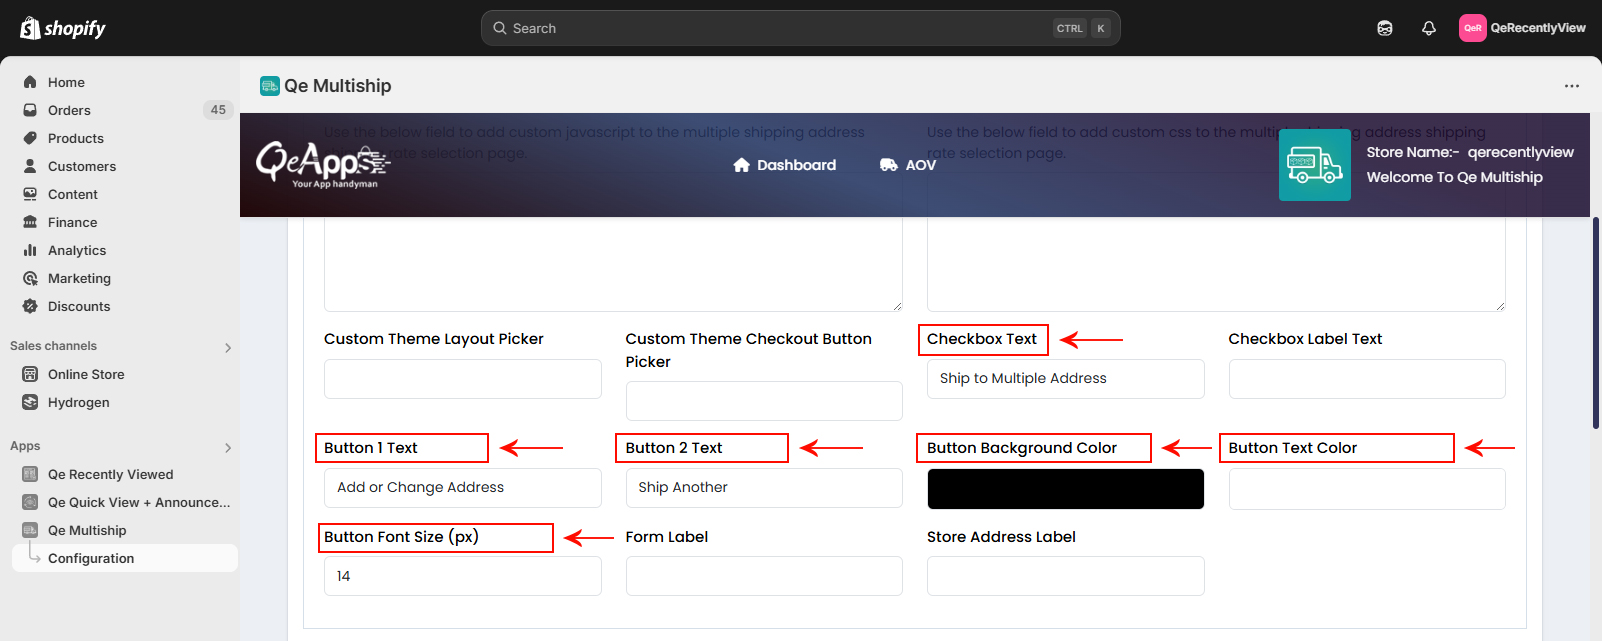
Task: Click the Form Label input field
Action: coord(764,576)
